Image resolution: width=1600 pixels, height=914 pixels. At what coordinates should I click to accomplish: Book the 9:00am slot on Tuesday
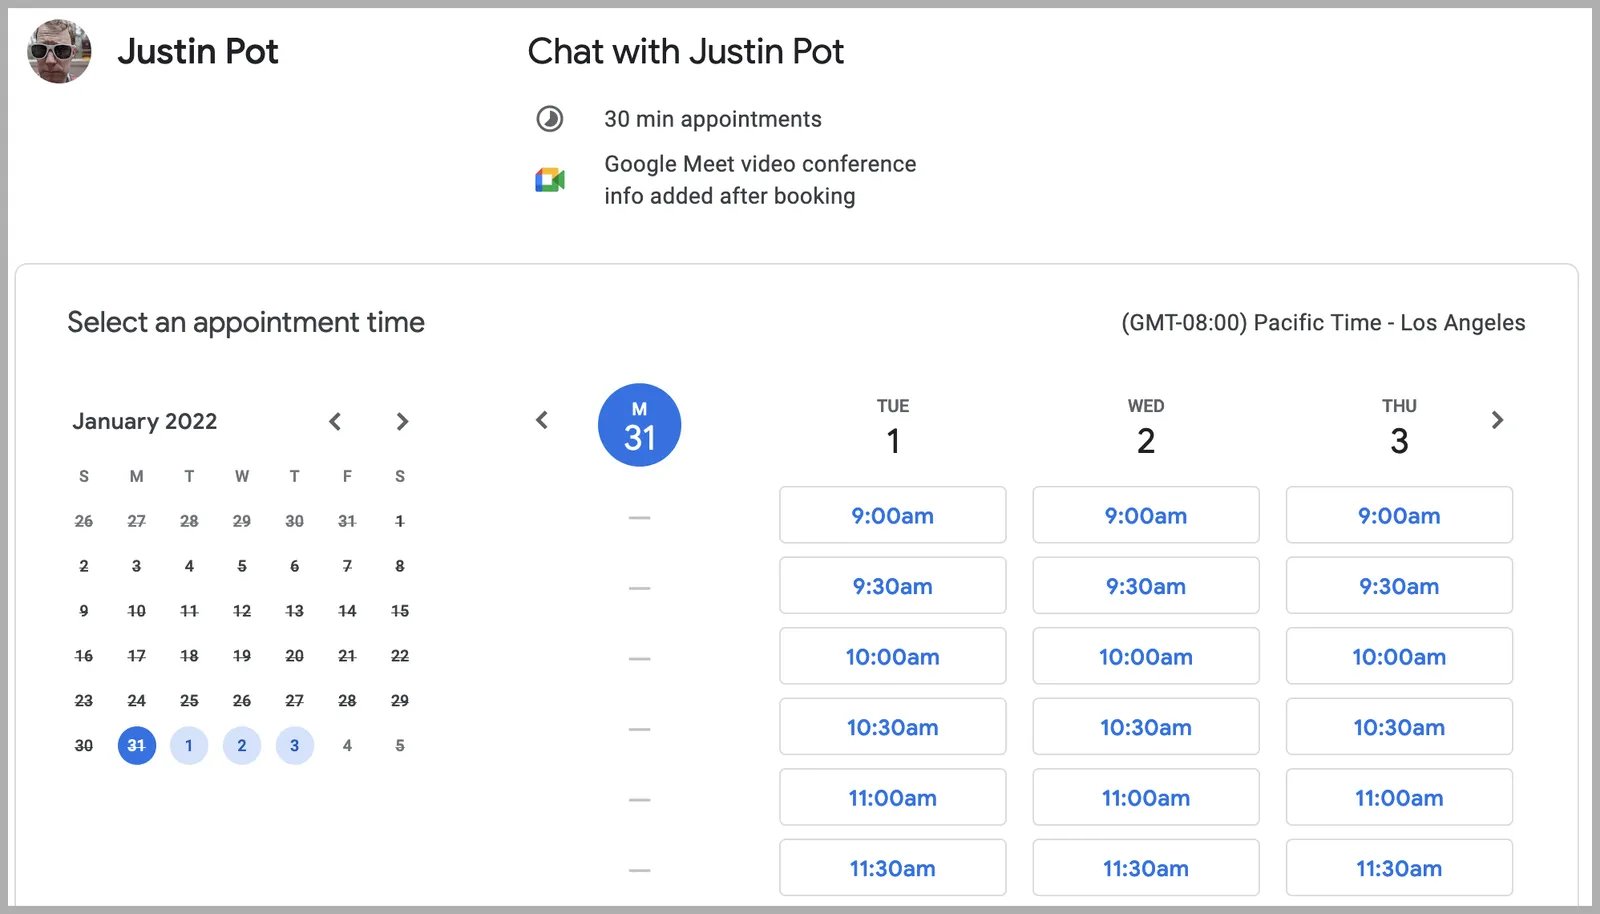pos(892,515)
